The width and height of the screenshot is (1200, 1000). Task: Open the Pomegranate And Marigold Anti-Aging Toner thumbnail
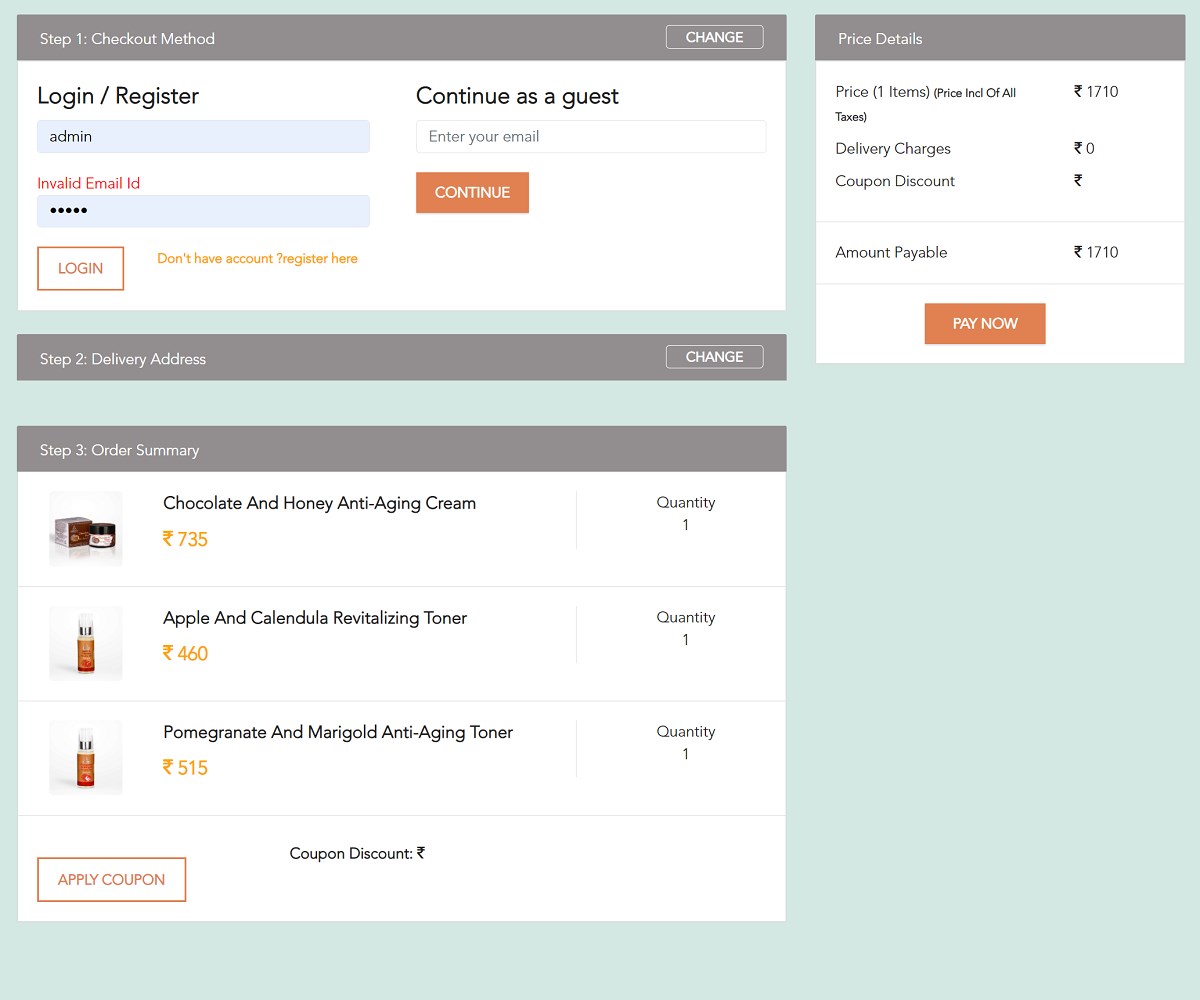[x=86, y=757]
